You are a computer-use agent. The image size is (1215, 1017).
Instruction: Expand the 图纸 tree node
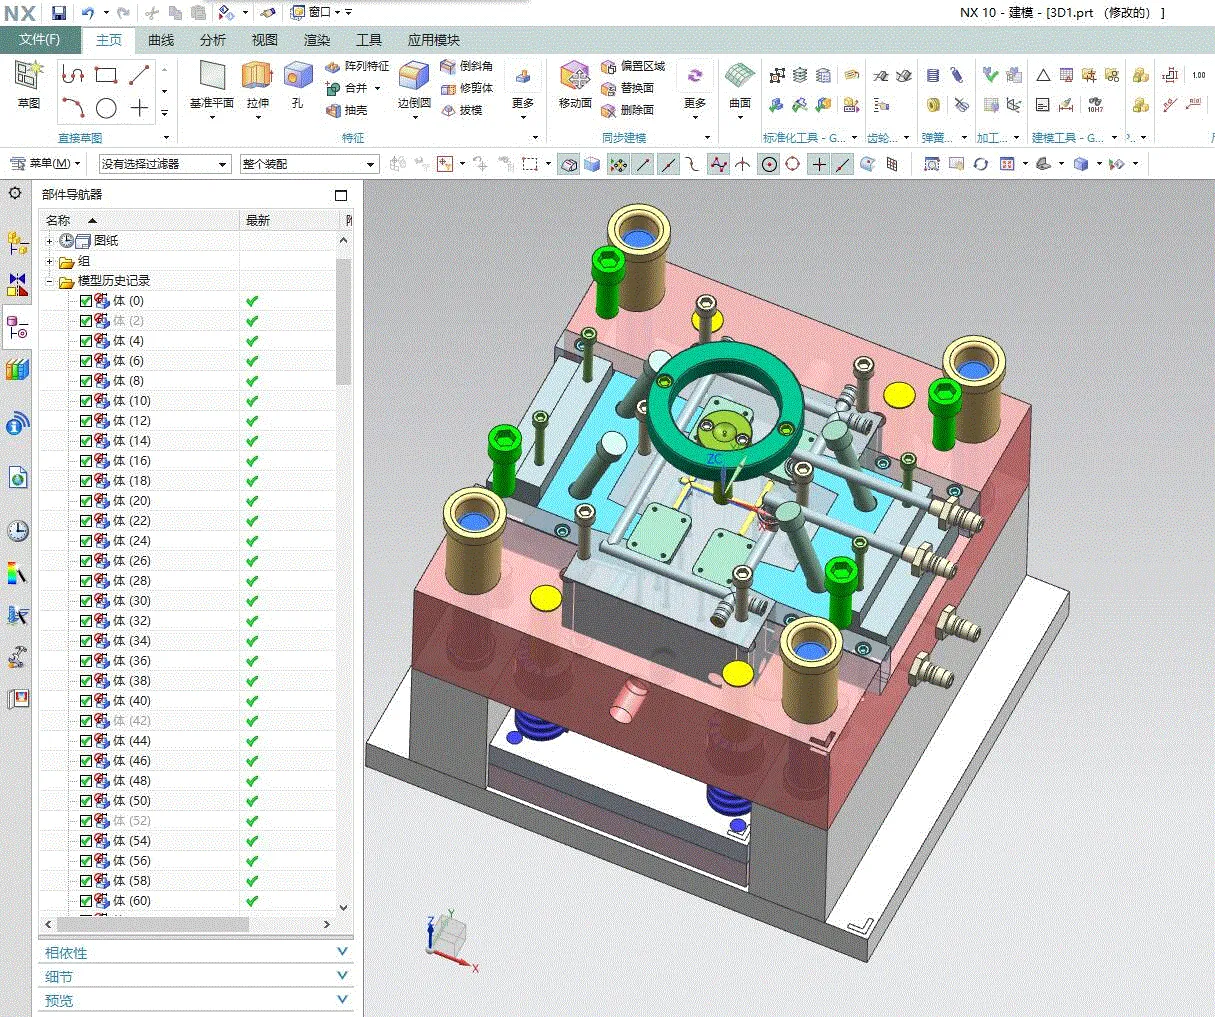[x=49, y=240]
